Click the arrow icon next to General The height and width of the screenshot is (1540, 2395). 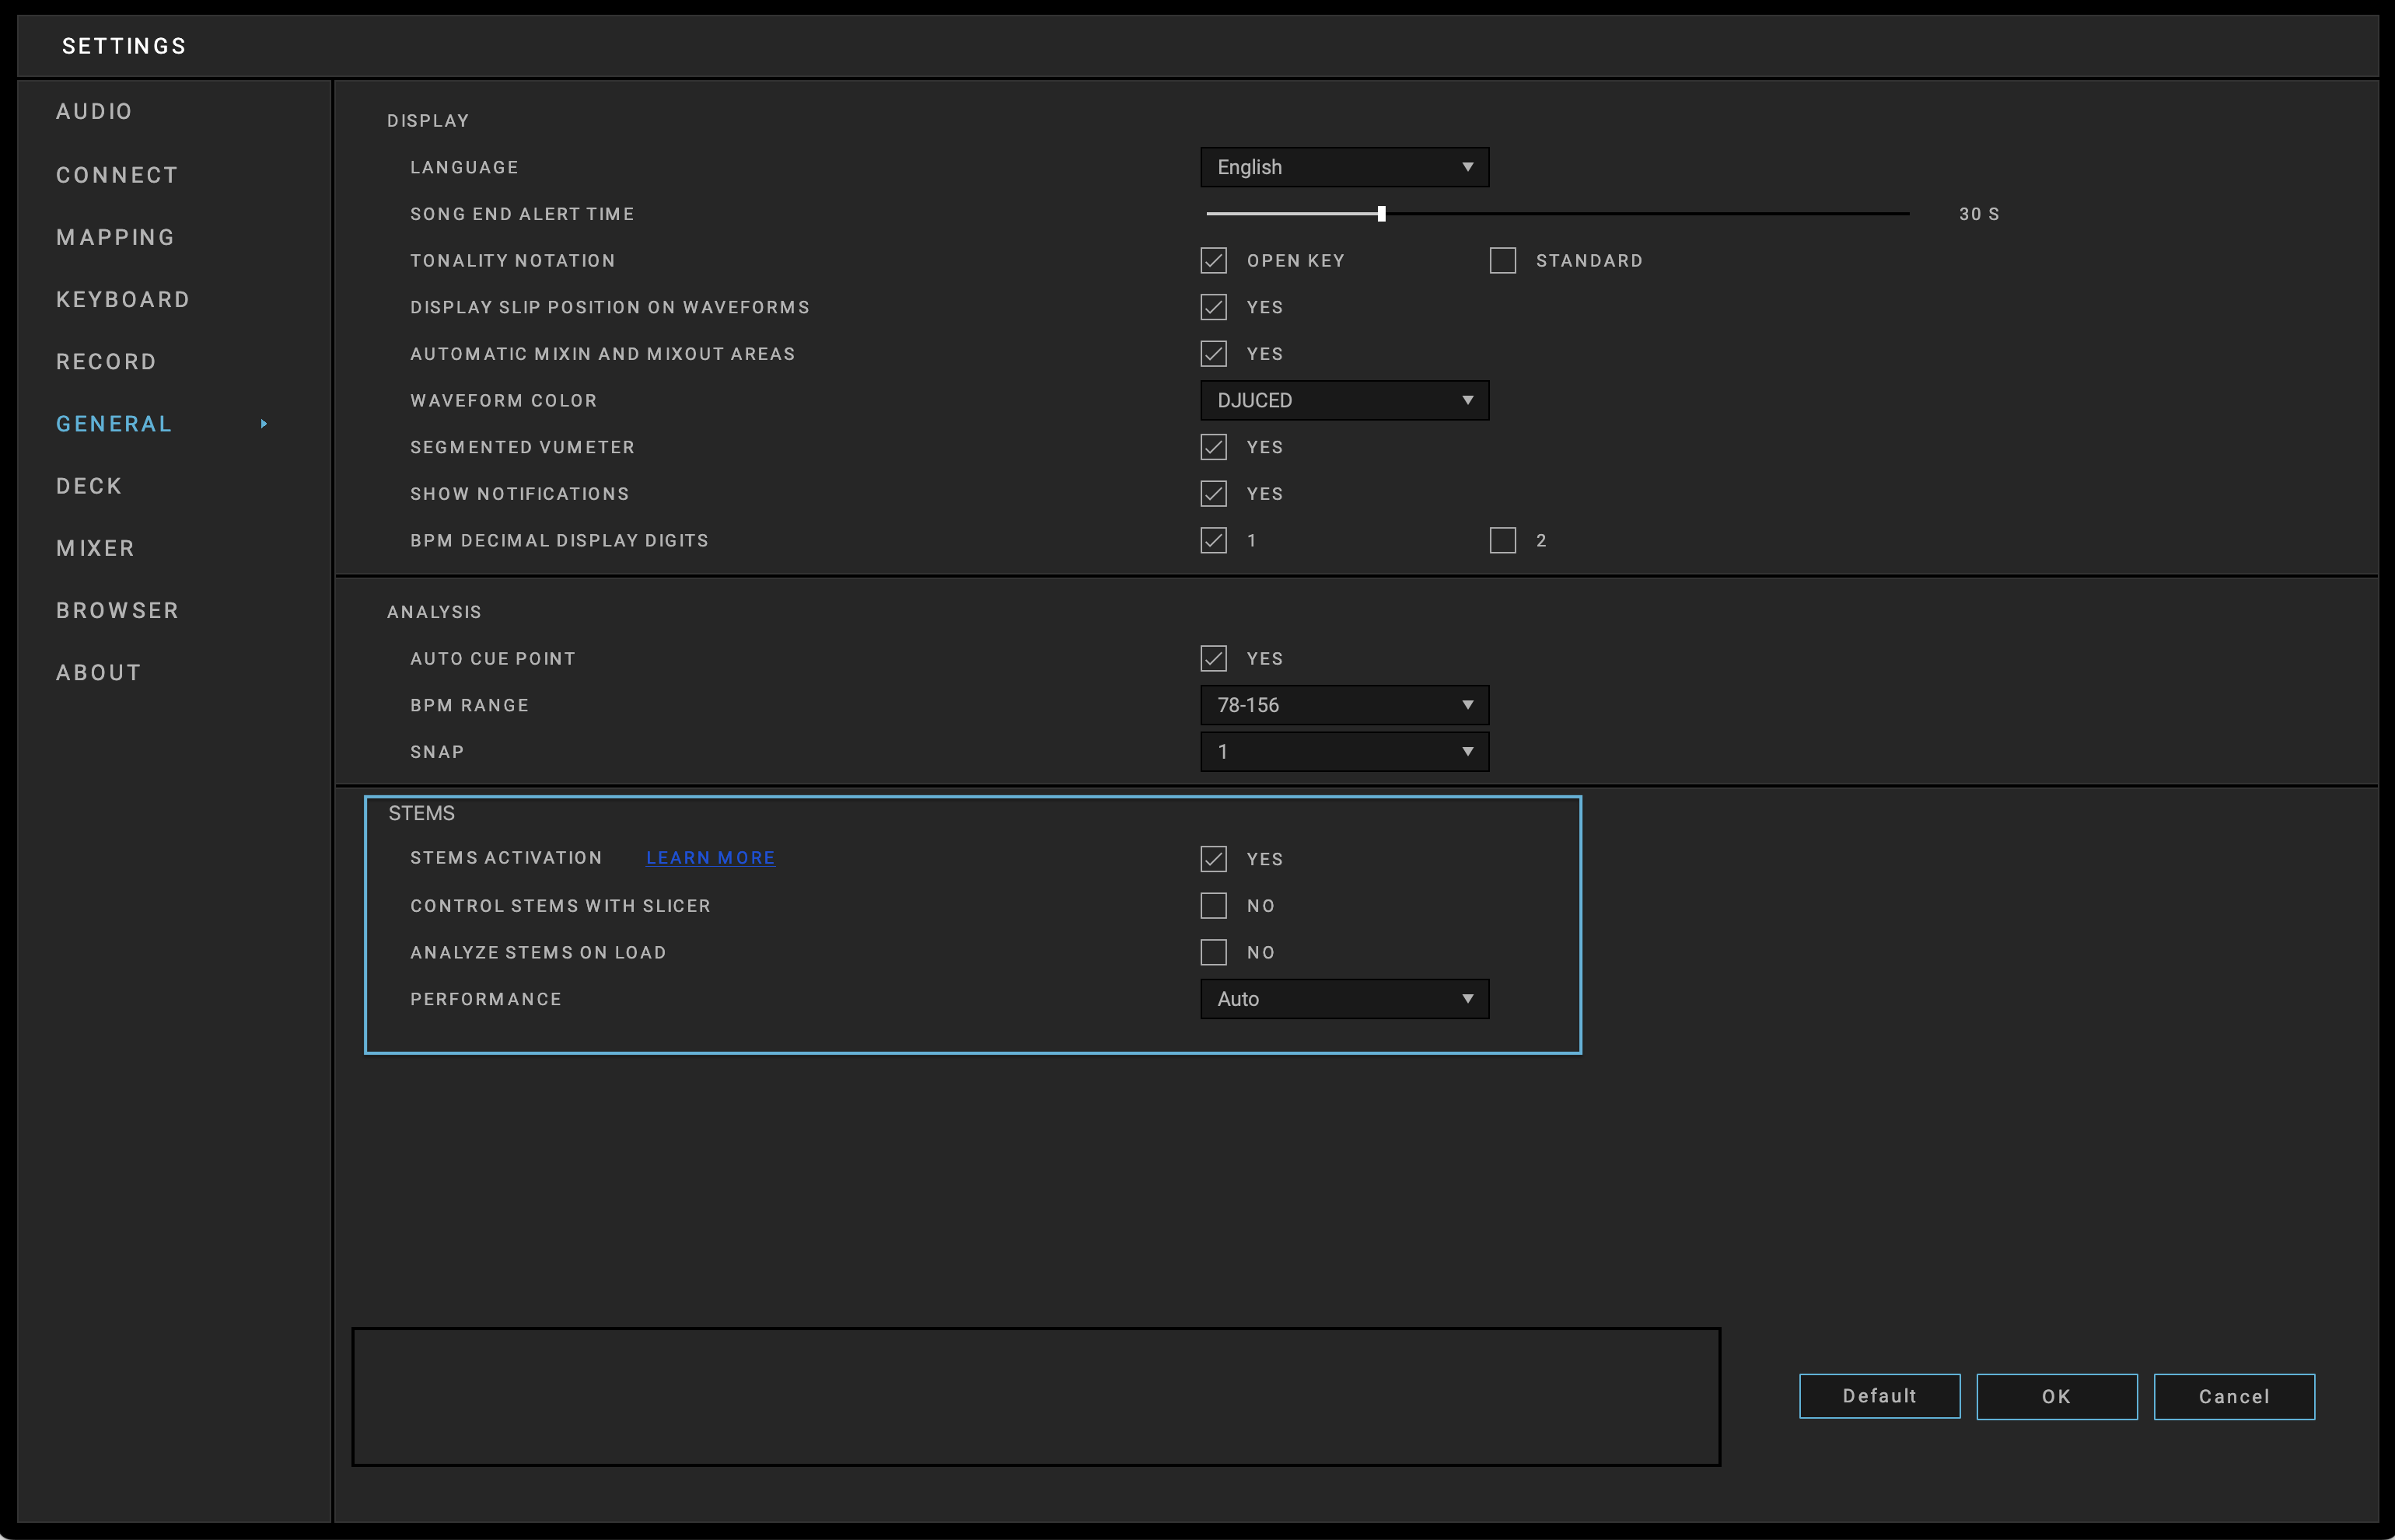click(264, 424)
